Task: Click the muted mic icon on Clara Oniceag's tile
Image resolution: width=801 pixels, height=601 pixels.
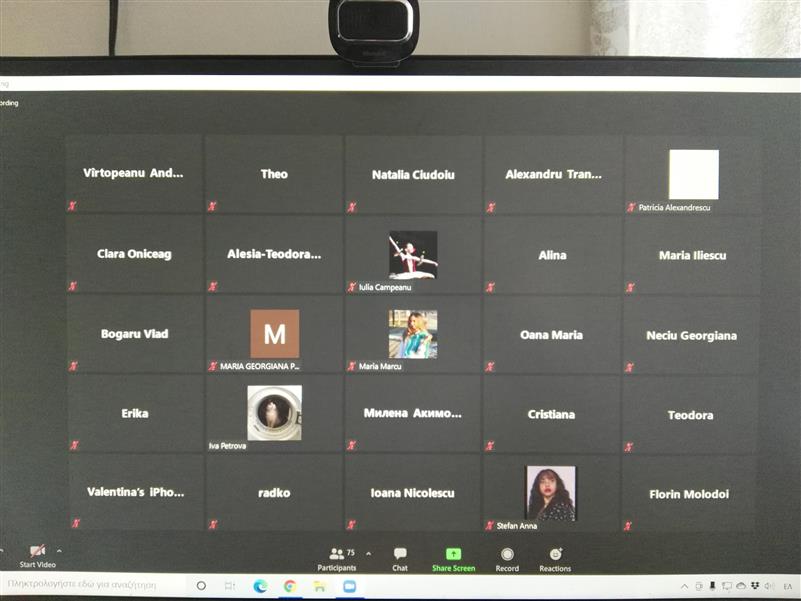Action: tap(73, 286)
